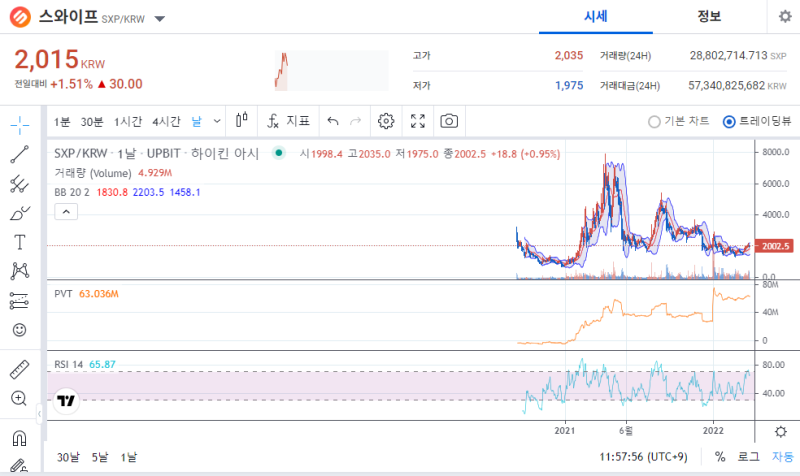
Task: Toggle 자동 auto scale
Action: tap(783, 457)
